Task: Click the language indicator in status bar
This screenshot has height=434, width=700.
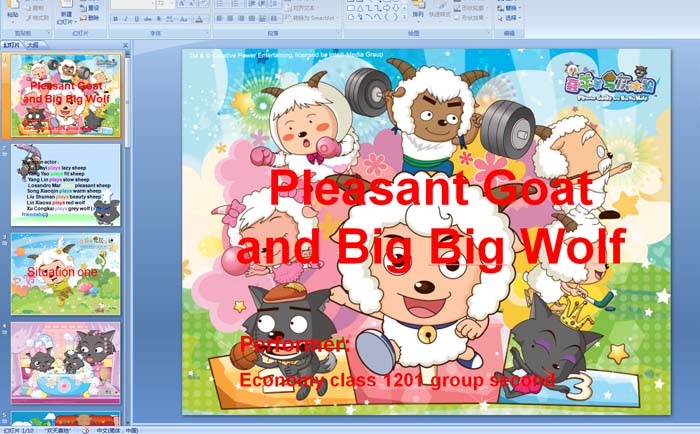Action: point(117,430)
